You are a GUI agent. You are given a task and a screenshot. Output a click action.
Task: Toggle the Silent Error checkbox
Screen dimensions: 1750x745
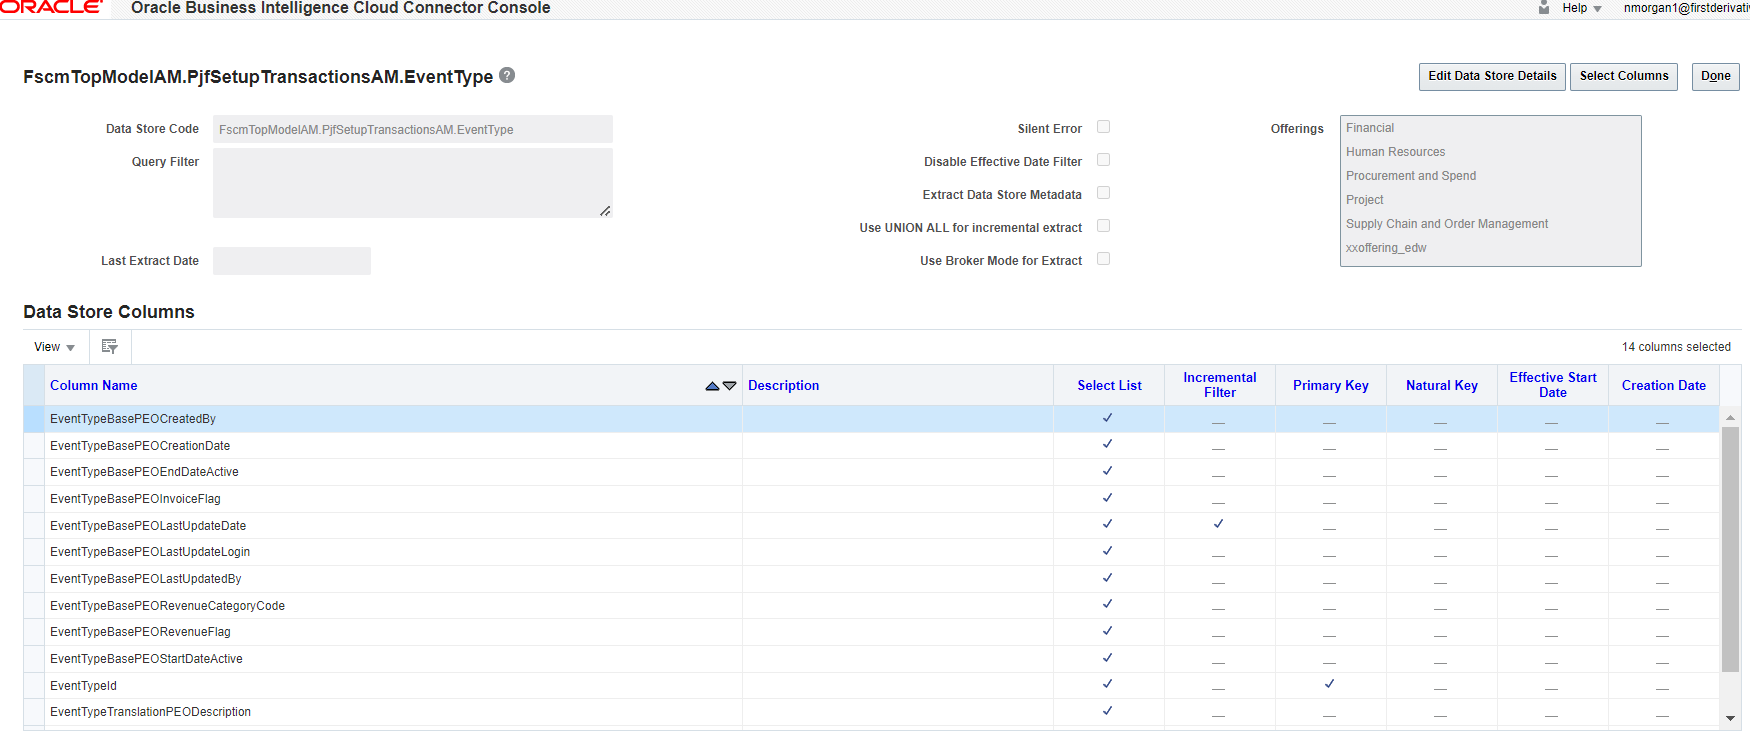[1104, 127]
